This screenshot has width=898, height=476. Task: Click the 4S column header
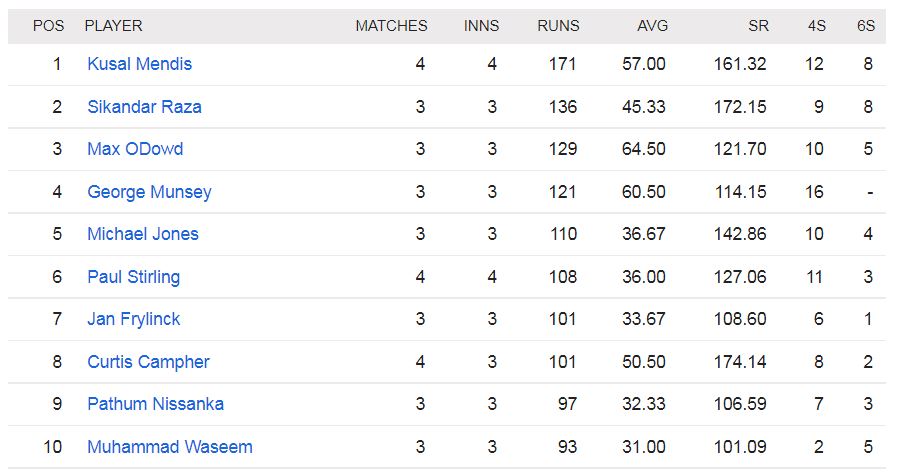(x=816, y=26)
